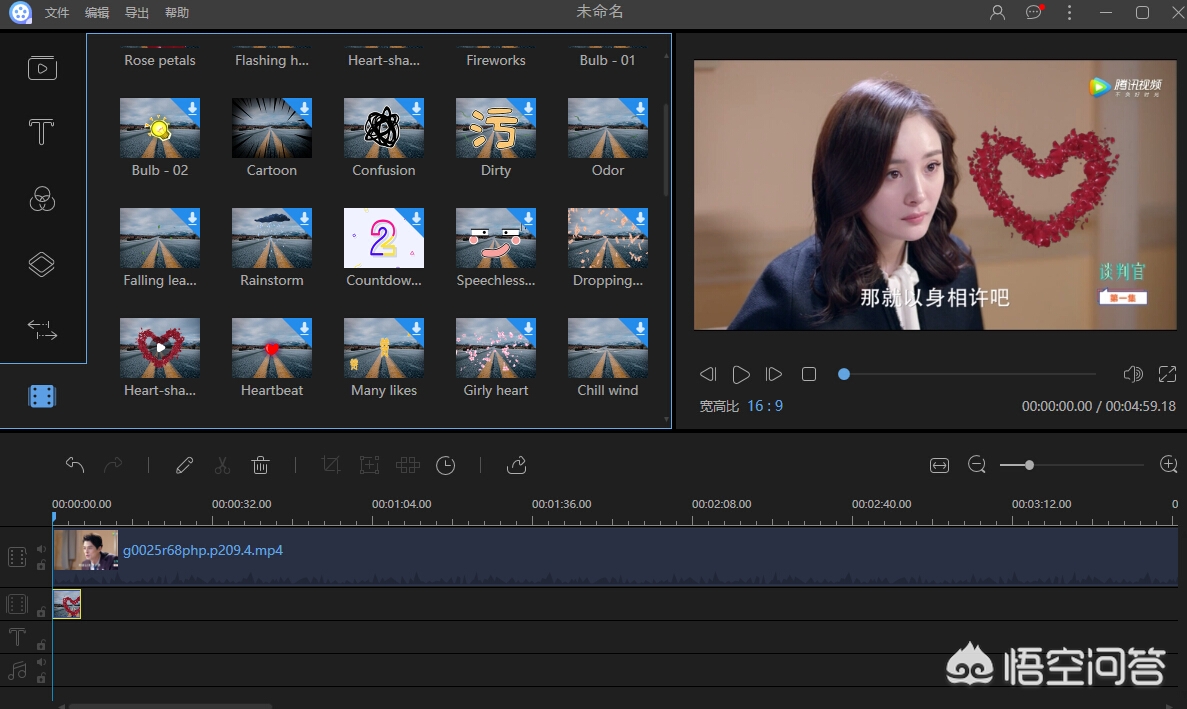This screenshot has width=1187, height=709.
Task: Open the feedback chat bubble icon
Action: pyautogui.click(x=1034, y=12)
